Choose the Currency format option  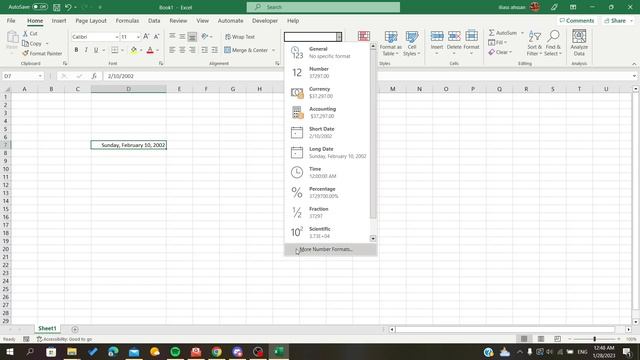click(x=328, y=92)
